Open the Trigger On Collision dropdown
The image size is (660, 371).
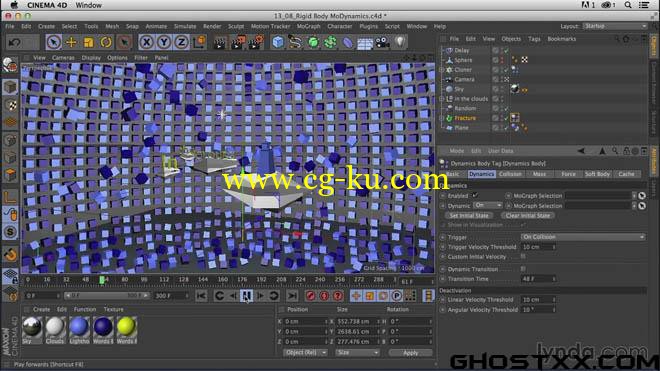click(x=583, y=237)
